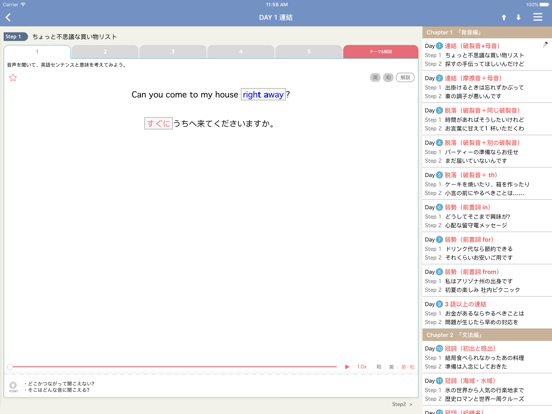Toggle the favorite star on sentence
Viewport: 552px width, 414px height.
[13, 77]
